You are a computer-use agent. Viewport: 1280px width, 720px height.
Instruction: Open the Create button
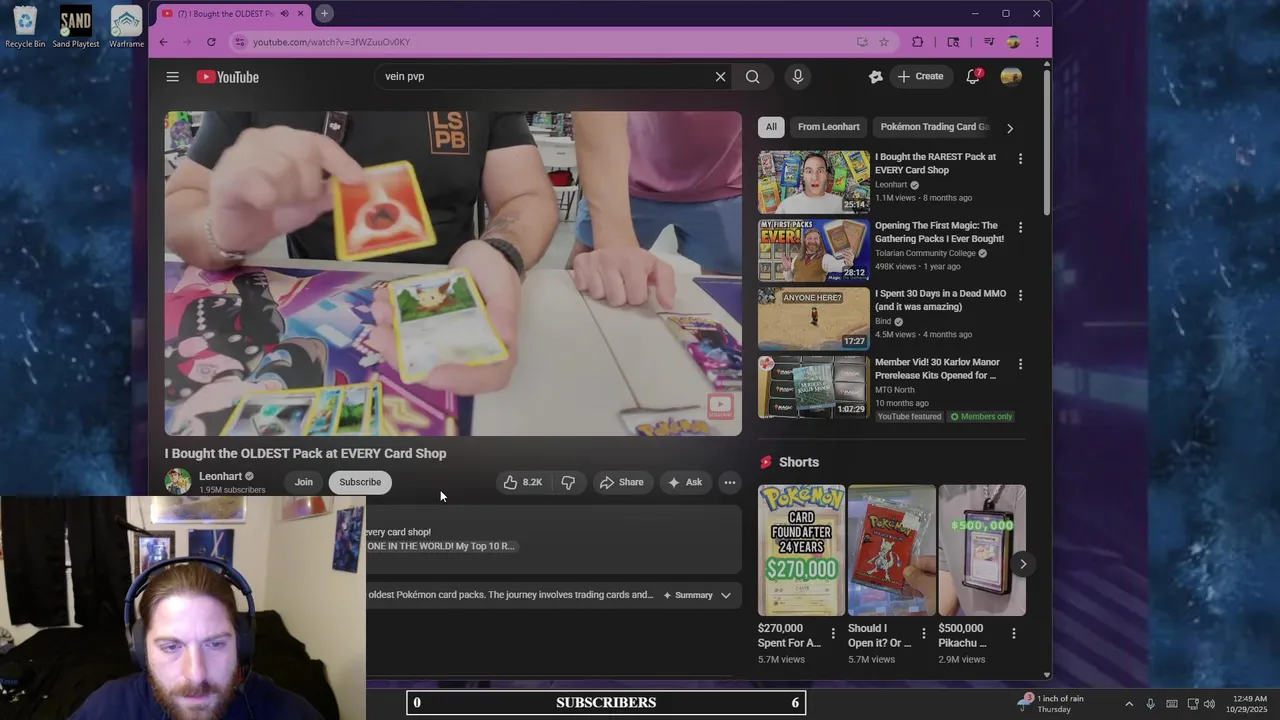tap(920, 77)
